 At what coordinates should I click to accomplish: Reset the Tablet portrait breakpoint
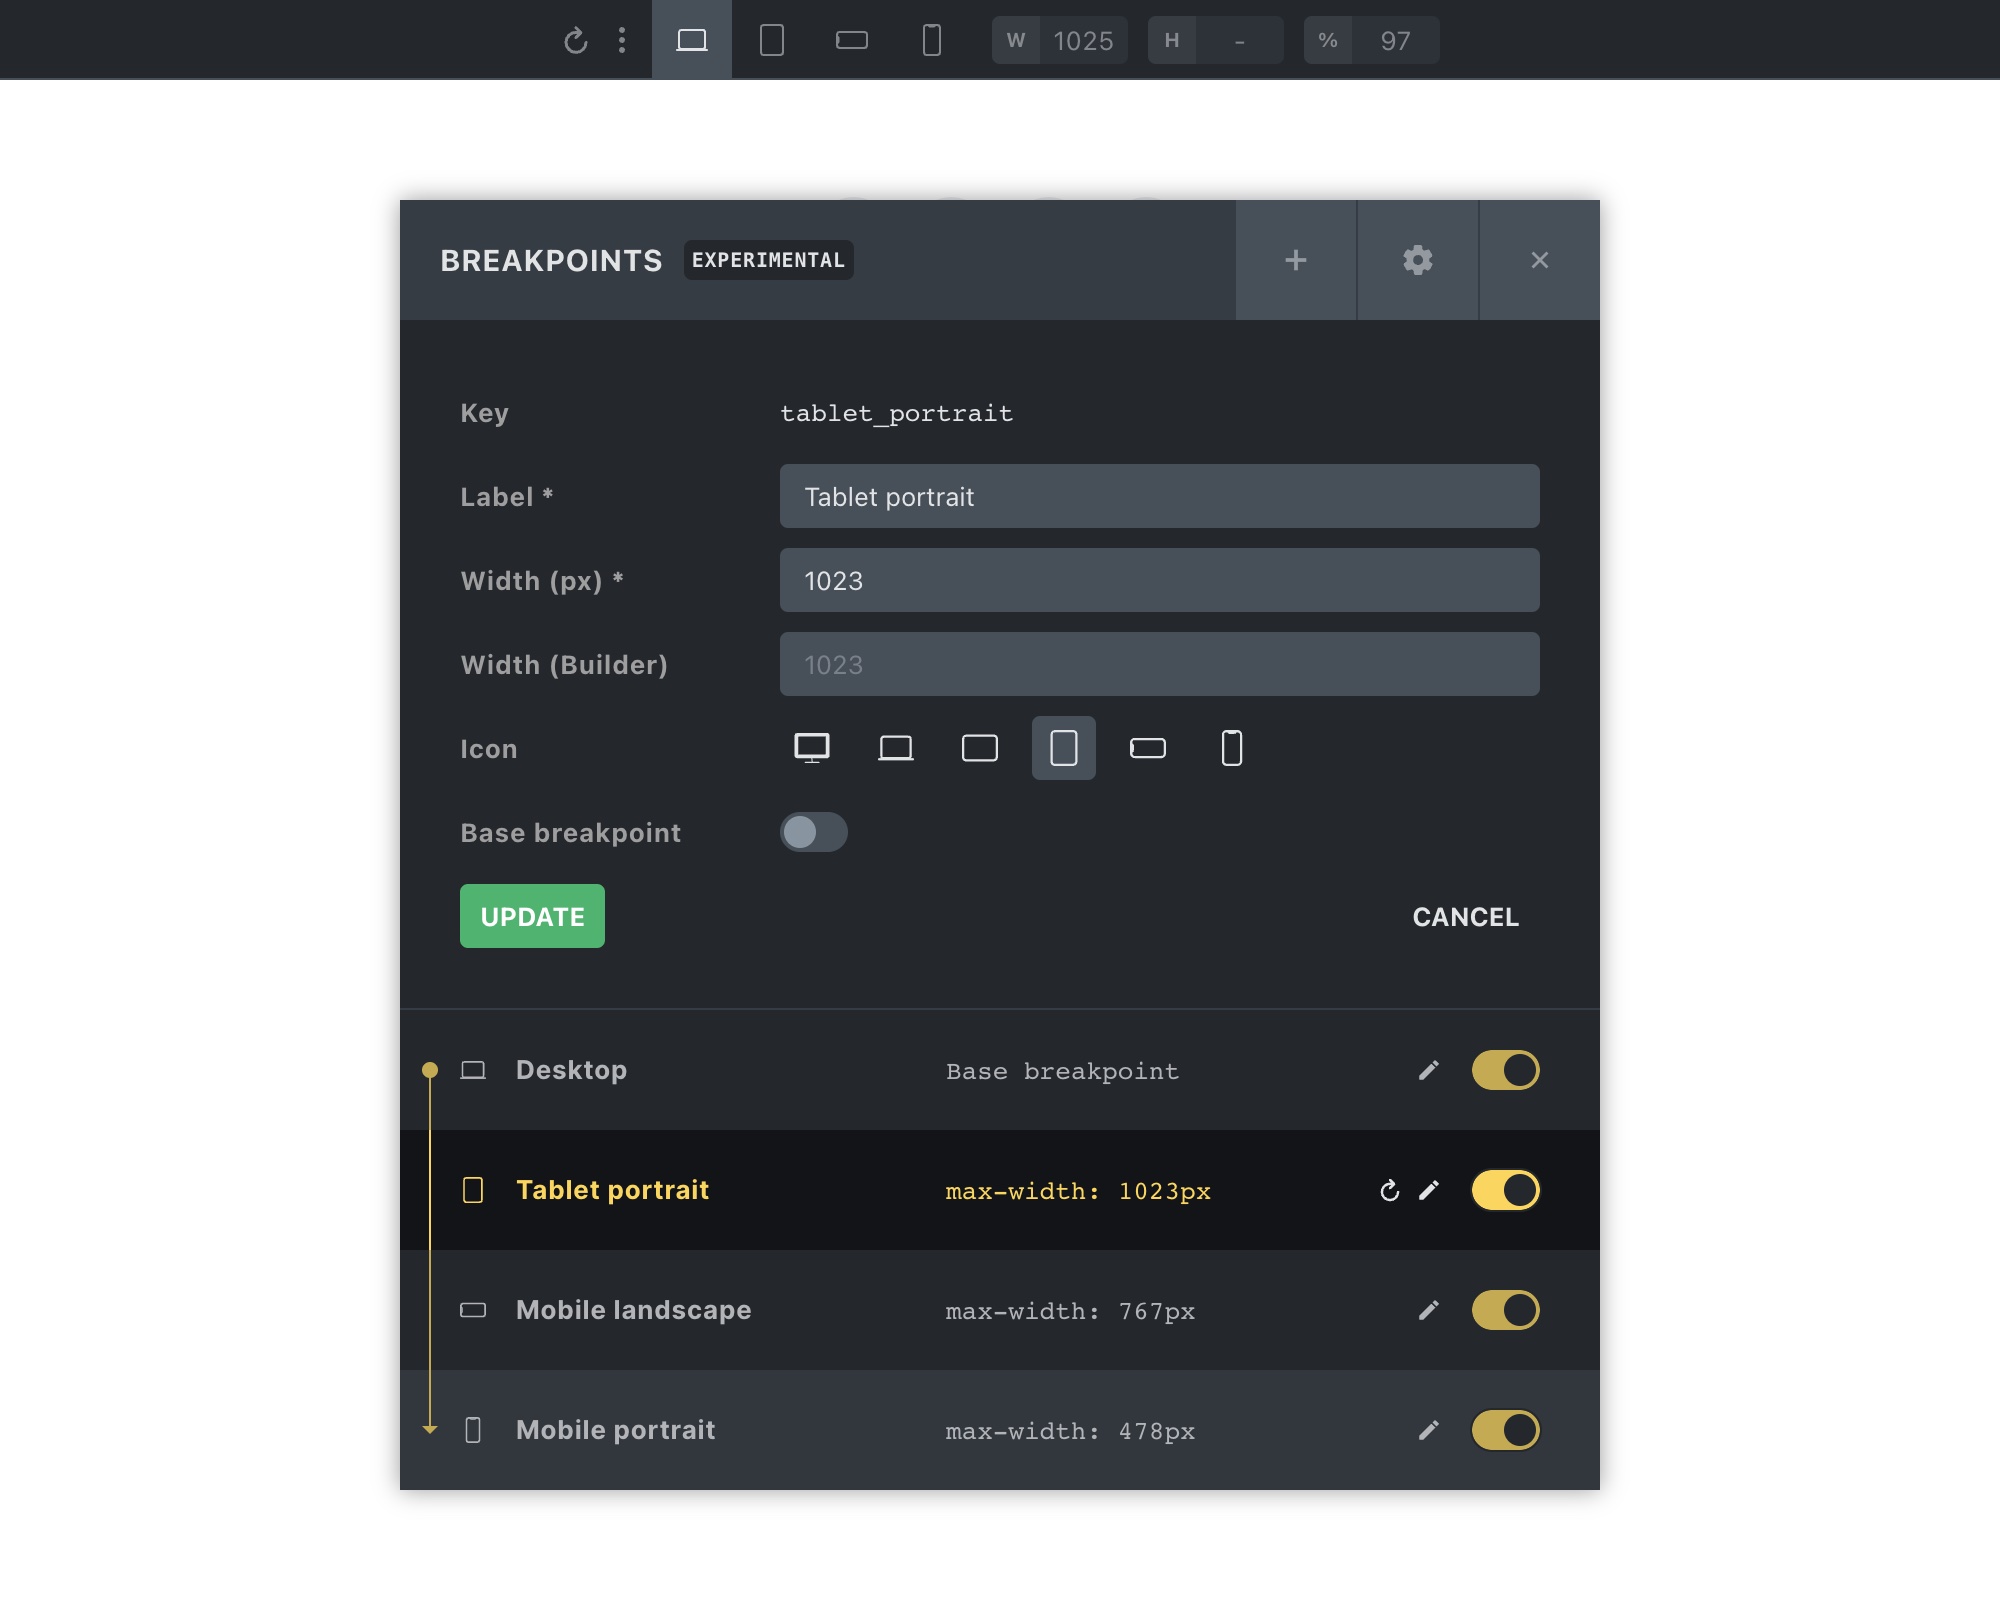(x=1389, y=1190)
